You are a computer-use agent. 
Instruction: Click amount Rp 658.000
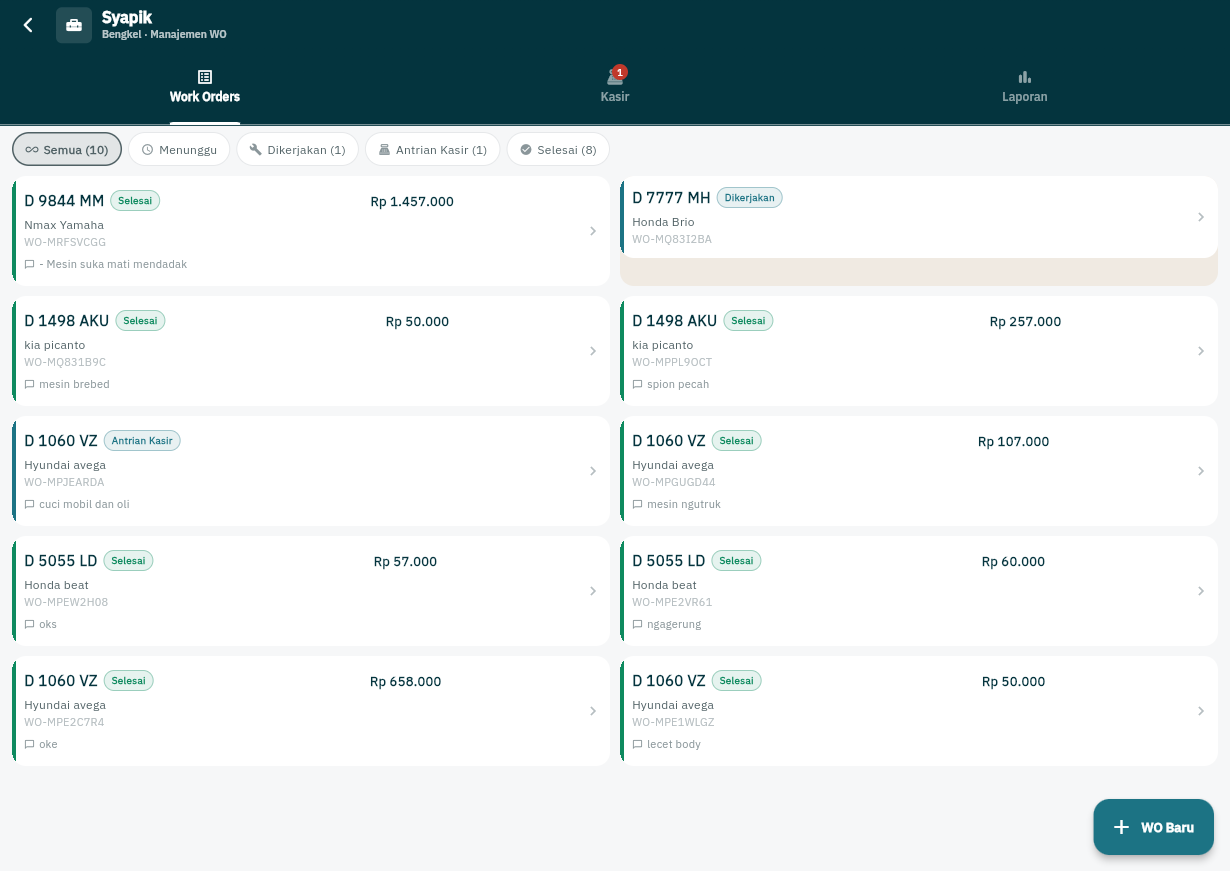405,682
